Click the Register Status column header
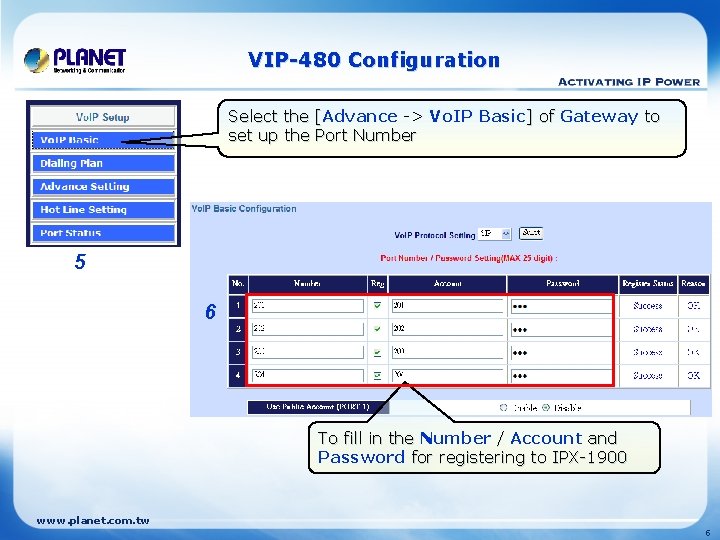The height and width of the screenshot is (540, 720). [x=648, y=284]
